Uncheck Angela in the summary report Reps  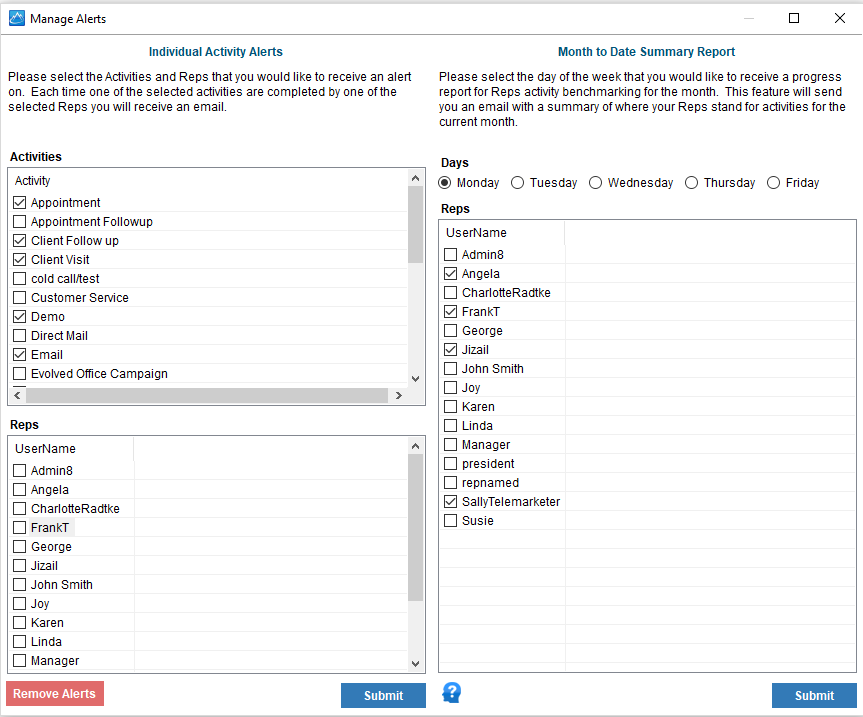(451, 273)
